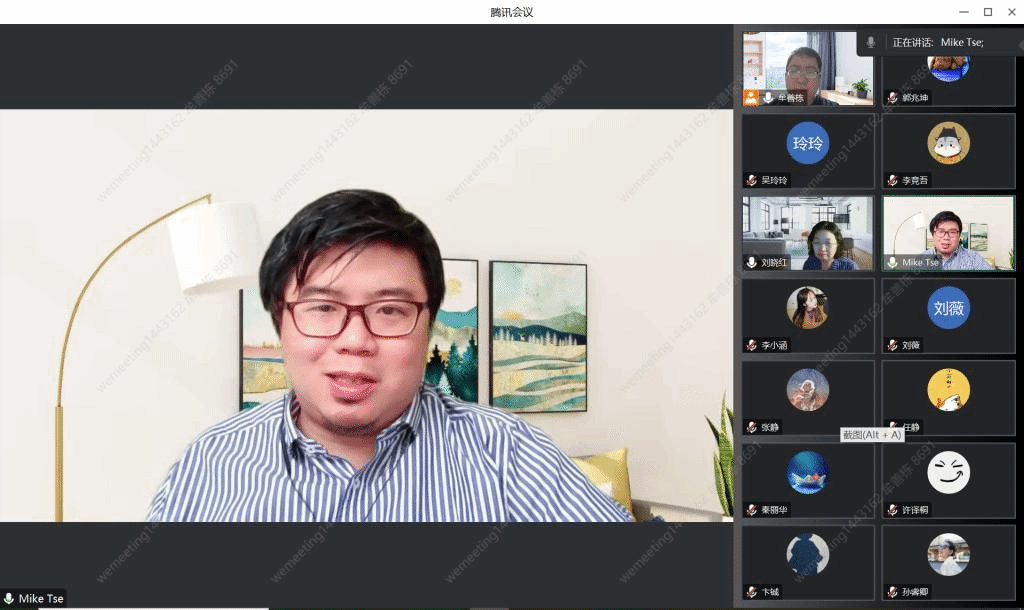Click the main speaker video area
Screen dimensions: 1024x610
[x=366, y=315]
